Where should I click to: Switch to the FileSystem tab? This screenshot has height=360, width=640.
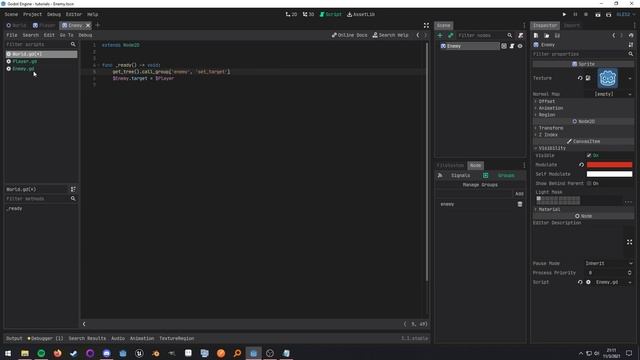click(450, 165)
